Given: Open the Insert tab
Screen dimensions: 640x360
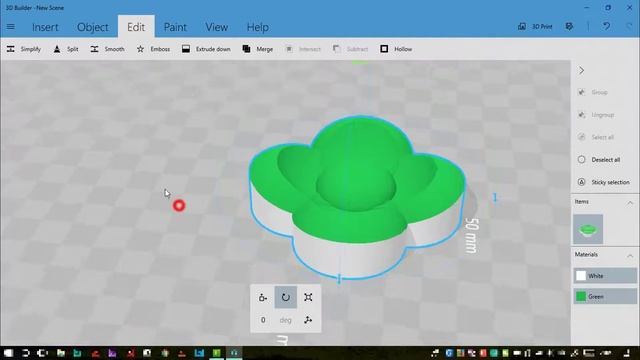Looking at the screenshot, I should click(45, 27).
